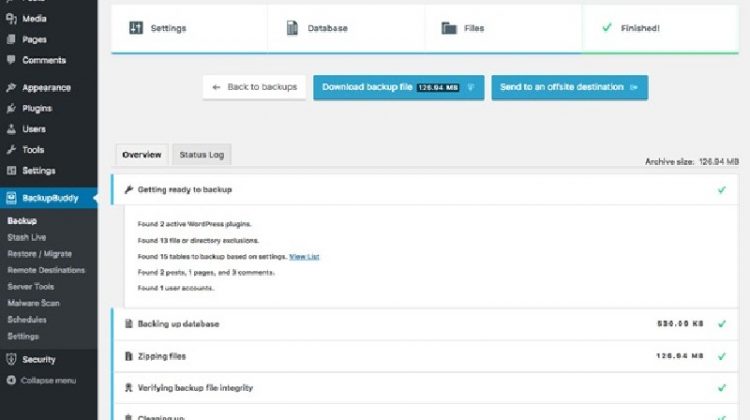
Task: Click Send to an offsite destination
Action: (x=570, y=87)
